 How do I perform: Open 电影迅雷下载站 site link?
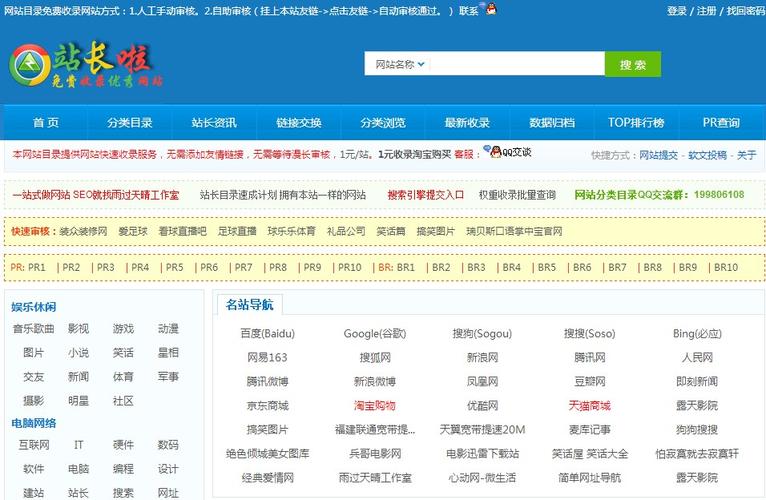(482, 454)
